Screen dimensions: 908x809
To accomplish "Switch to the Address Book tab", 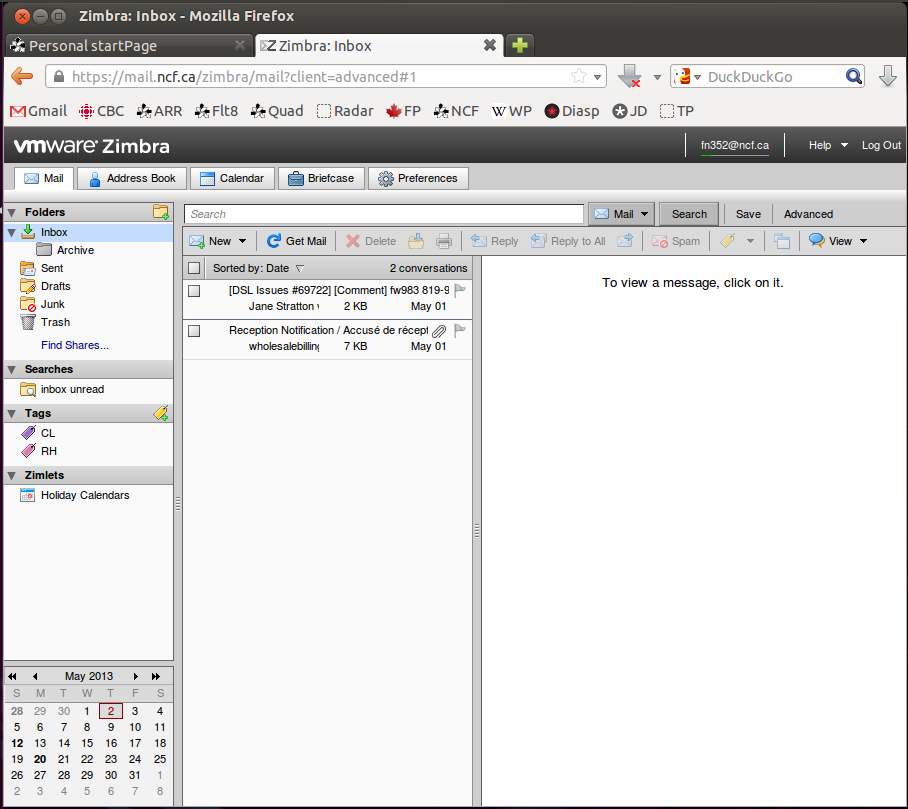I will (132, 178).
